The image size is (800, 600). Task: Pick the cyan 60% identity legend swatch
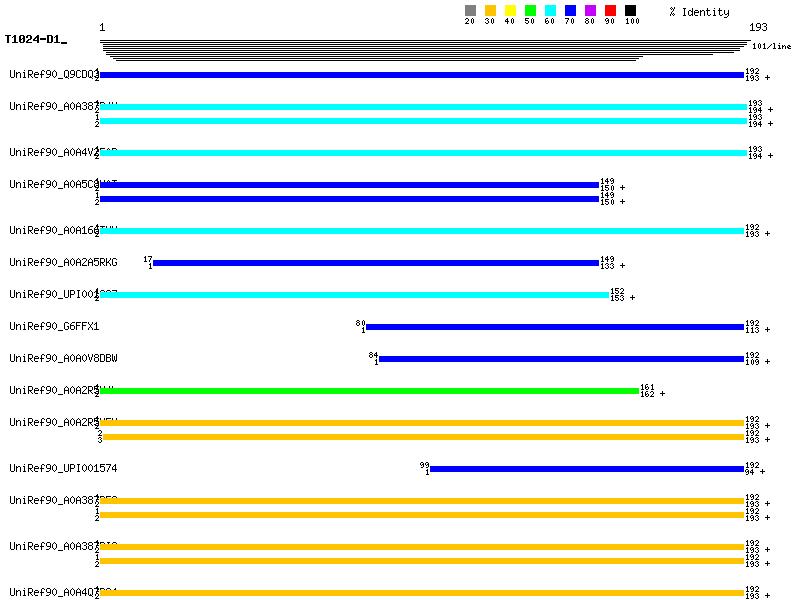550,11
